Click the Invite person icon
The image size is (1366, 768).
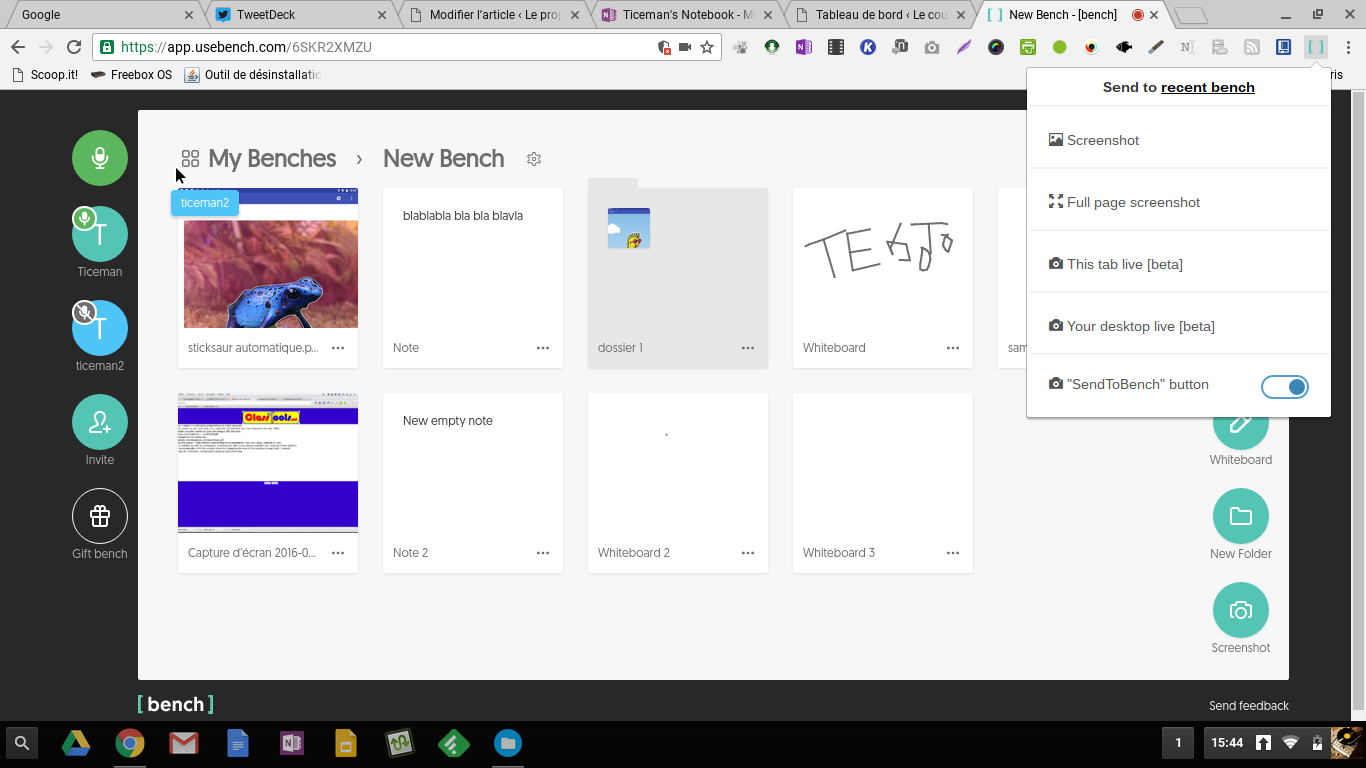[x=100, y=422]
